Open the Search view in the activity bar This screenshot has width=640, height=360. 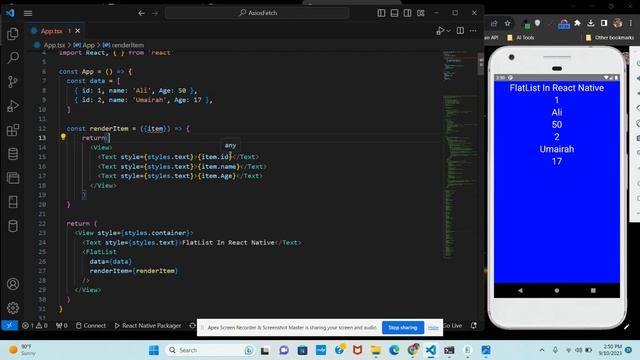click(x=13, y=58)
